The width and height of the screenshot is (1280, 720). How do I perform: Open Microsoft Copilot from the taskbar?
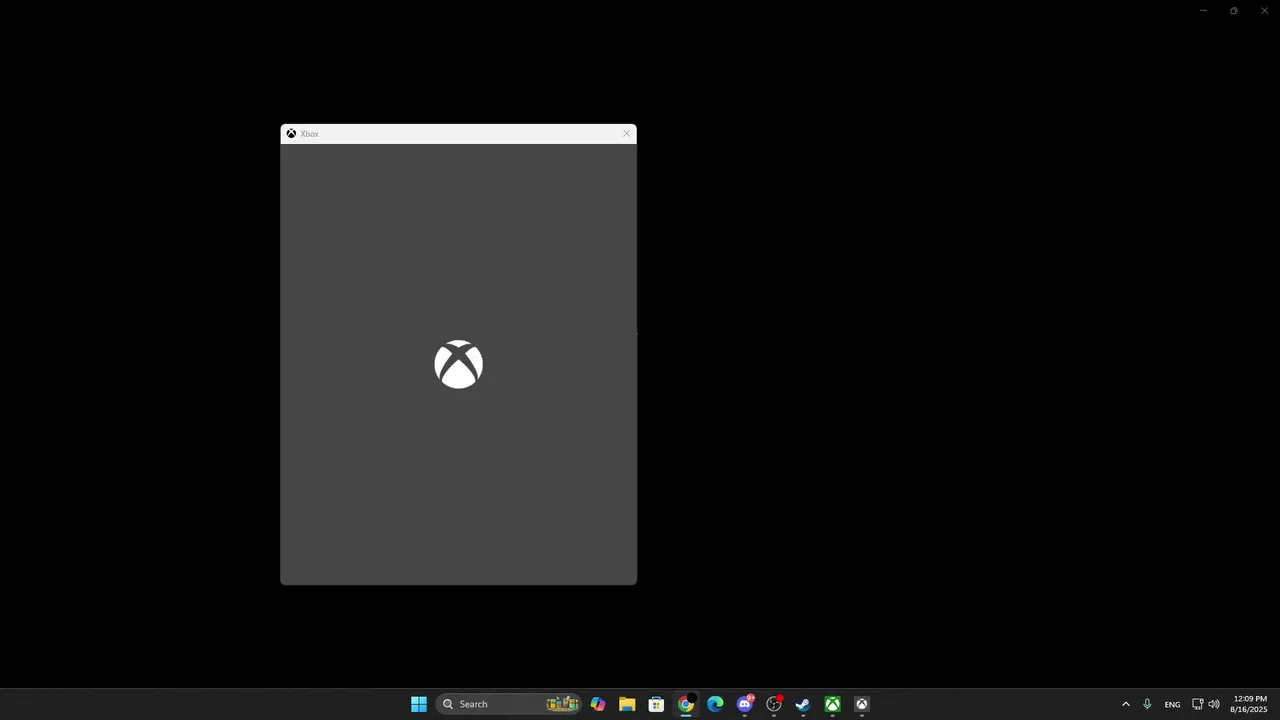tap(598, 704)
